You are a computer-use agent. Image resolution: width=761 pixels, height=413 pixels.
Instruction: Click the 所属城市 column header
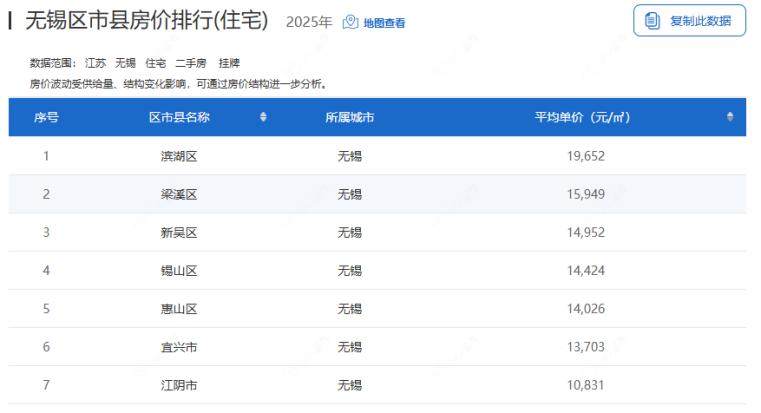(349, 117)
